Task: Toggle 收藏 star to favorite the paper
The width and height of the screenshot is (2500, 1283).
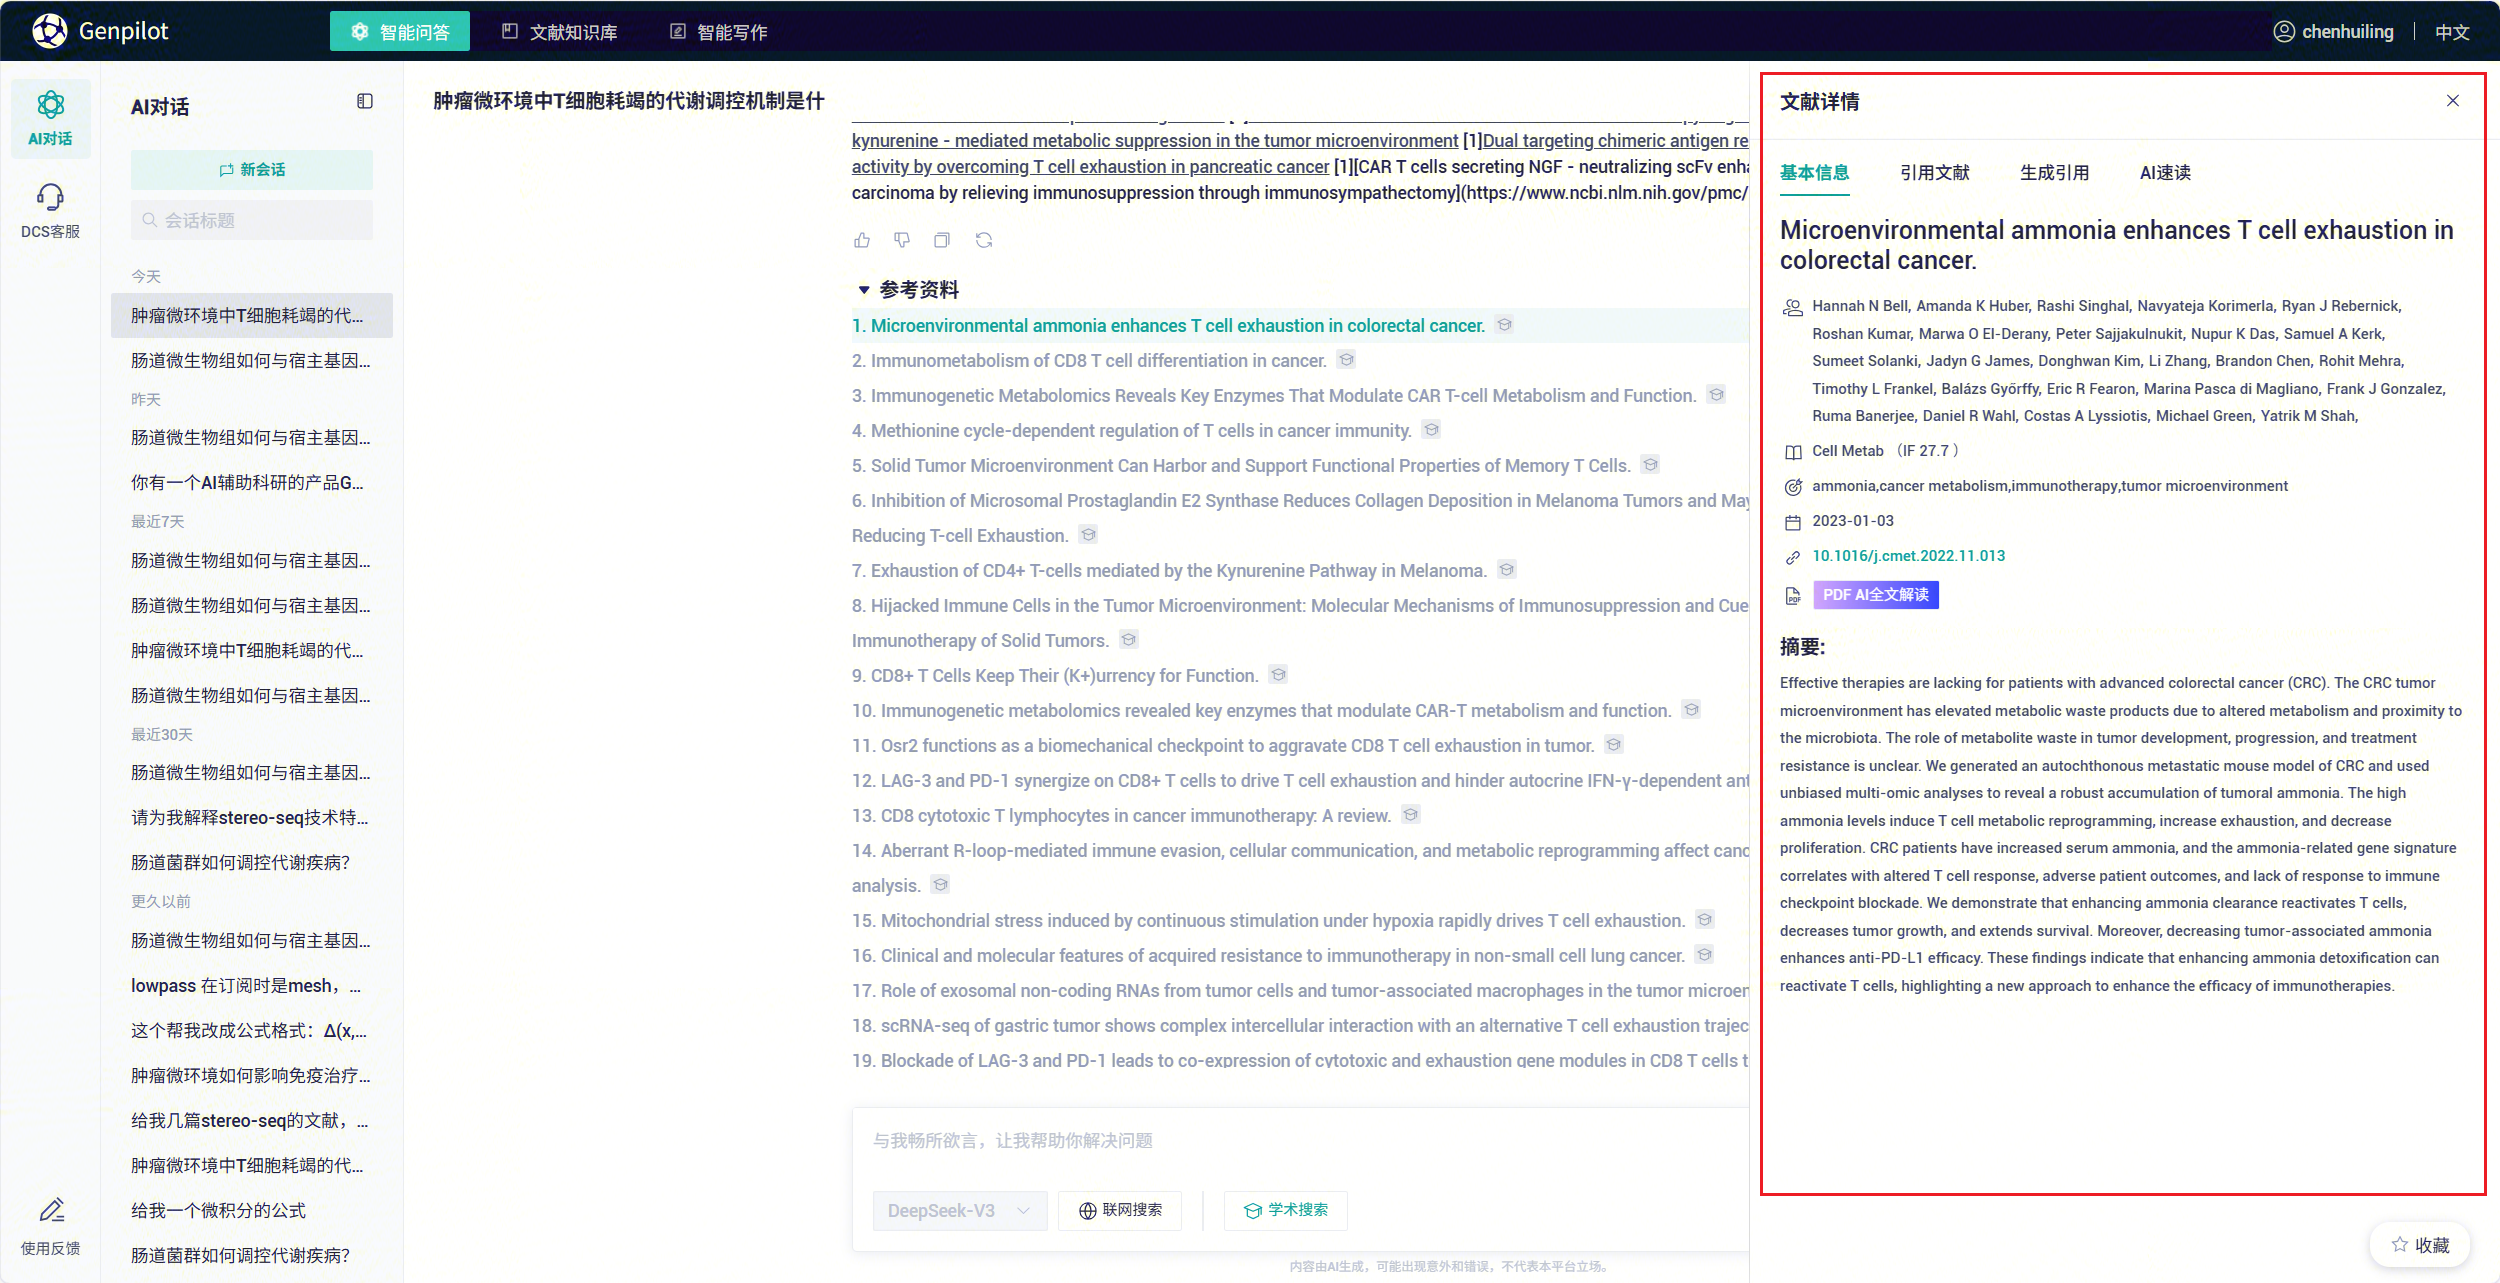Action: point(2420,1245)
